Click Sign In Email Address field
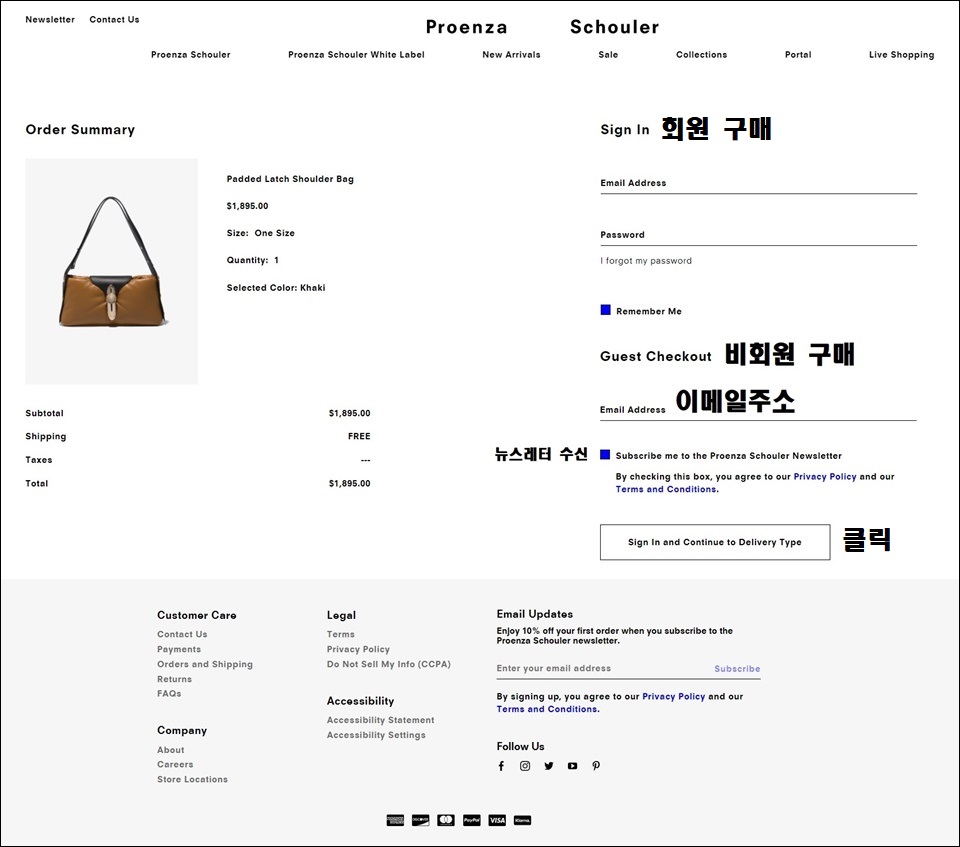960x847 pixels. (759, 183)
